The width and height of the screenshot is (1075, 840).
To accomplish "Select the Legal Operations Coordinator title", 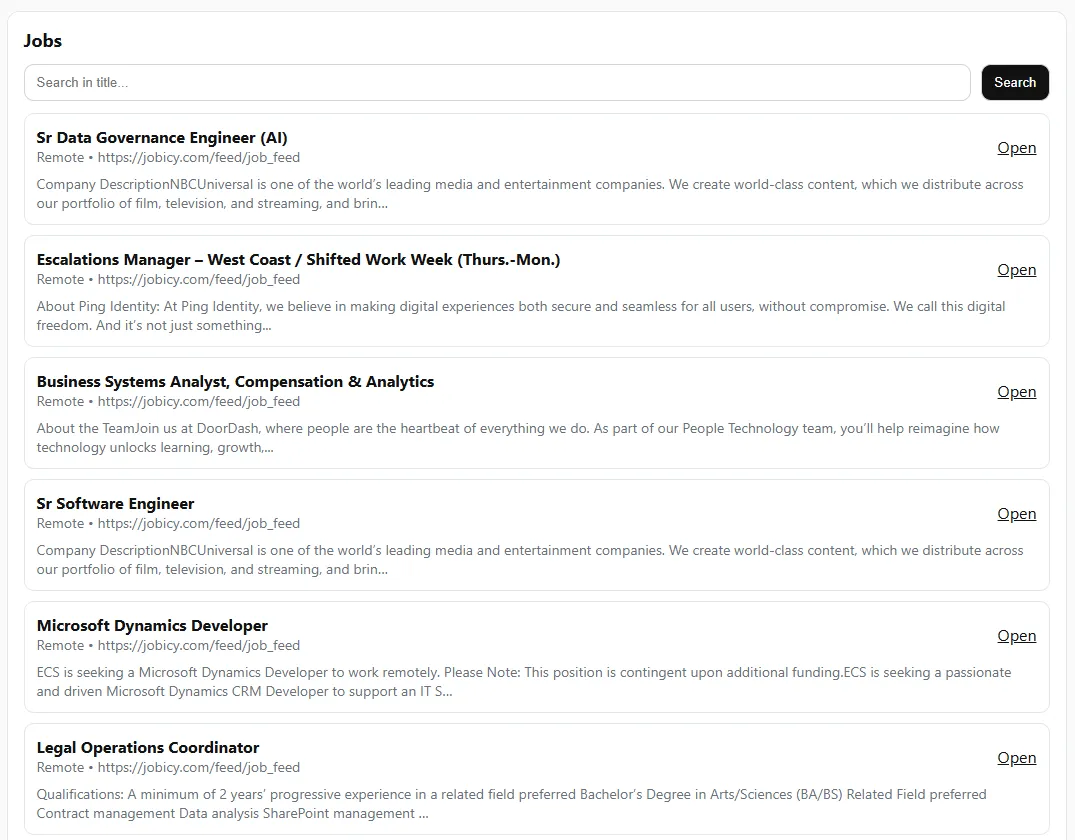I will pos(147,747).
